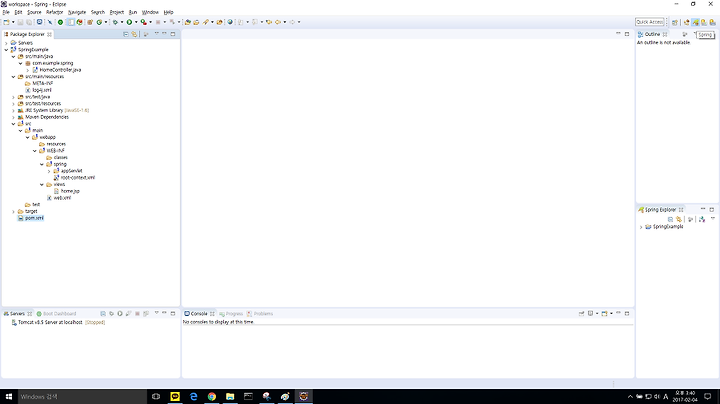This screenshot has height=404, width=720.
Task: Click Open Console icon in Console view
Action: pos(604,314)
